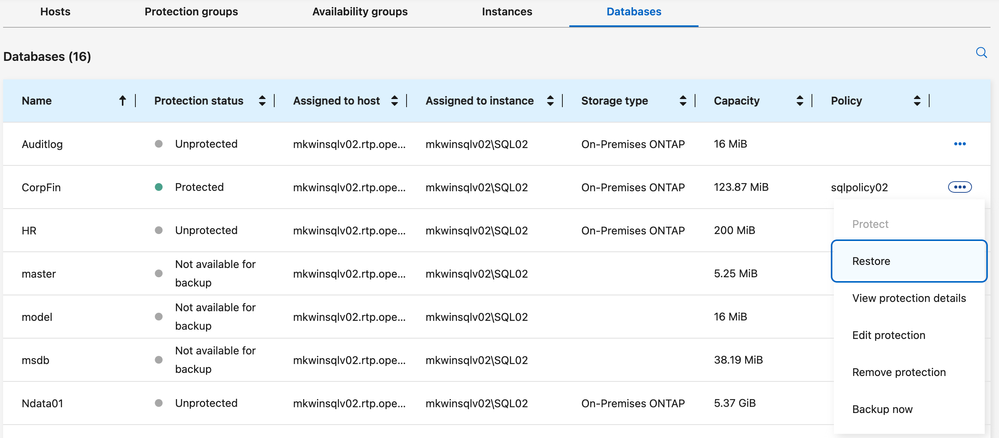Sort the Assigned to instance column
Image resolution: width=999 pixels, height=438 pixels.
pos(550,101)
